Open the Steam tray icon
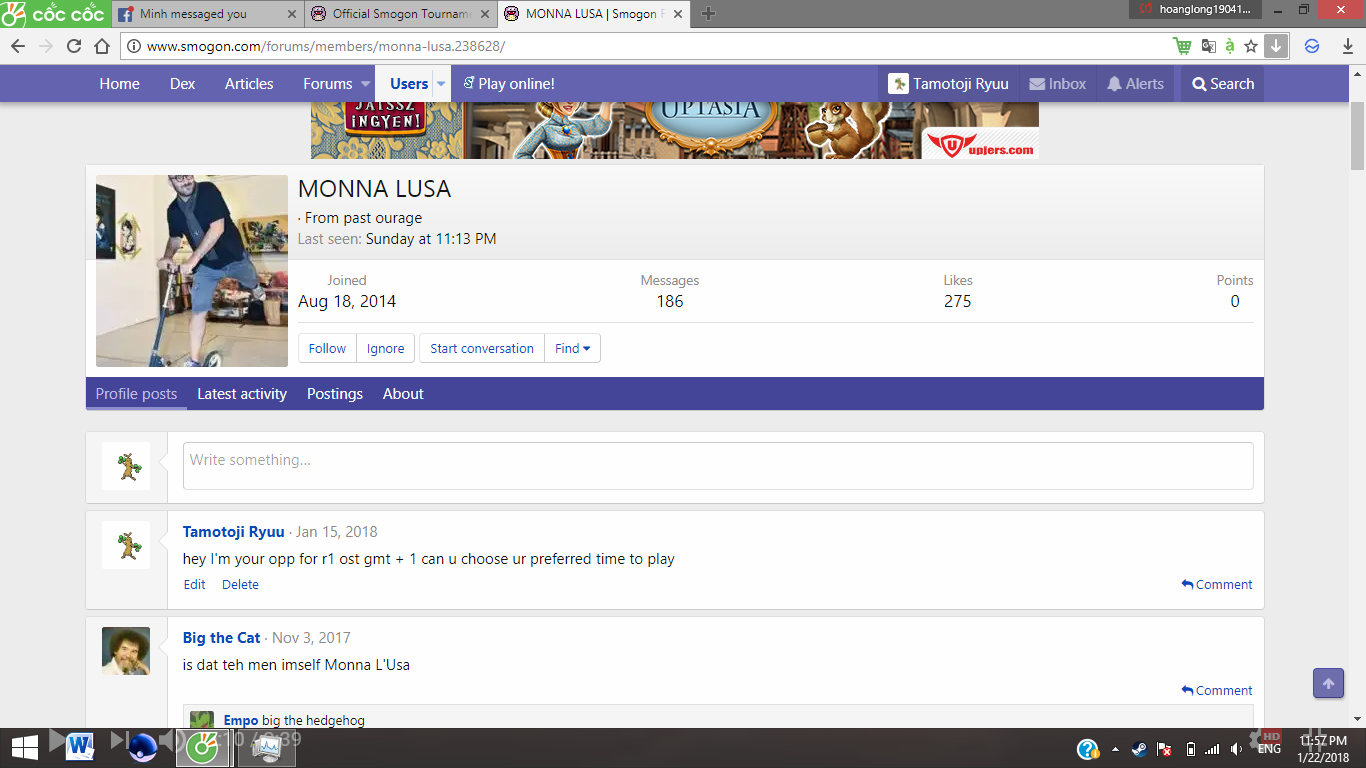This screenshot has height=768, width=1366. coord(1139,749)
